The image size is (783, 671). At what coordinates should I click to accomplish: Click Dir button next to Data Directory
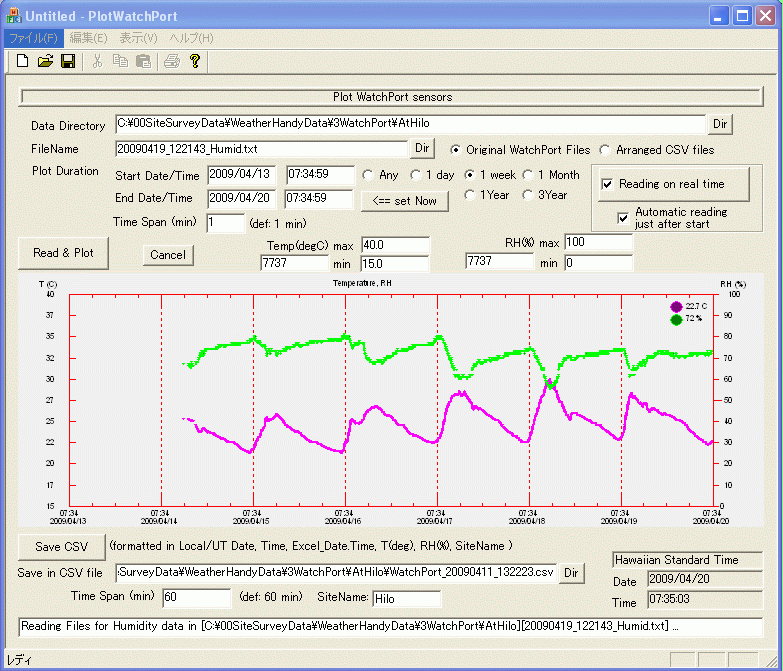[720, 124]
